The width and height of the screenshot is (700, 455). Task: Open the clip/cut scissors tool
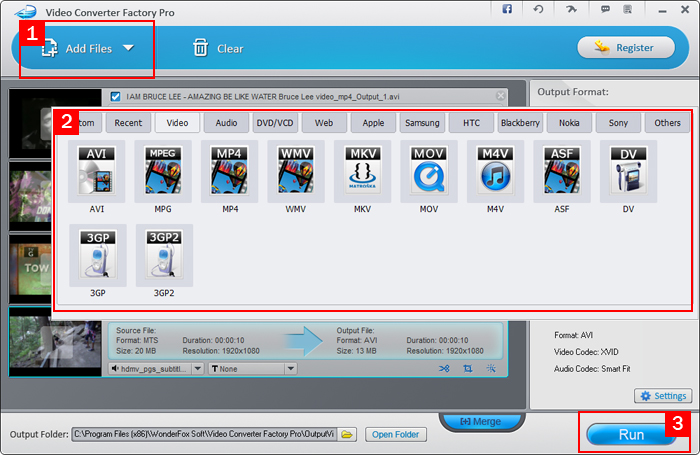coord(444,368)
